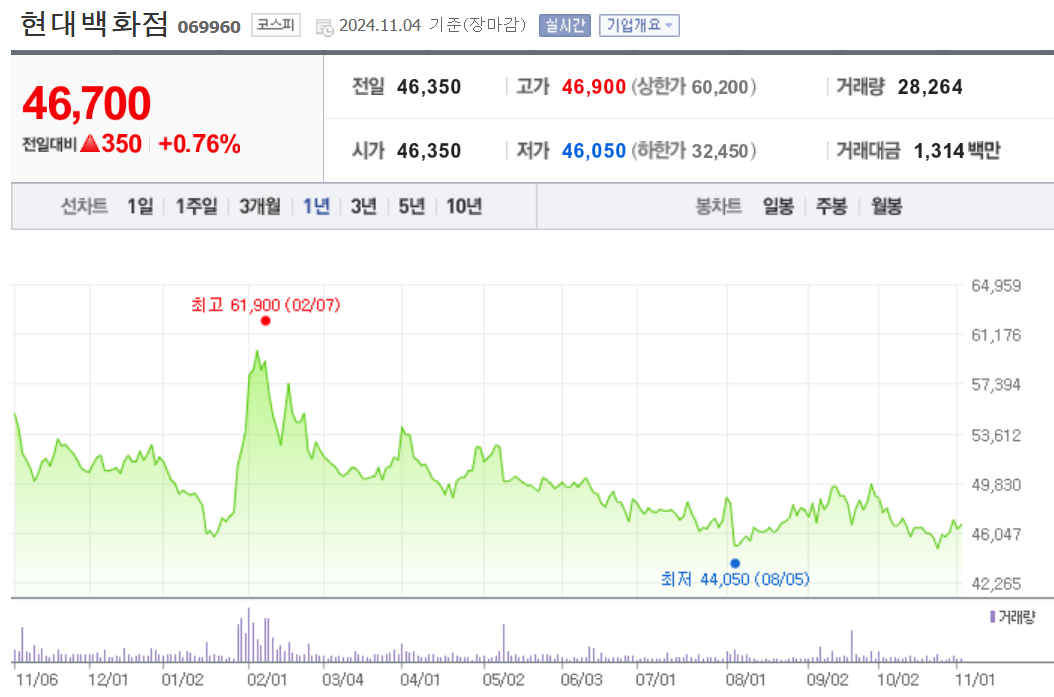The width and height of the screenshot is (1054, 697).
Task: Switch to the 월봉 candle chart
Action: pos(887,206)
